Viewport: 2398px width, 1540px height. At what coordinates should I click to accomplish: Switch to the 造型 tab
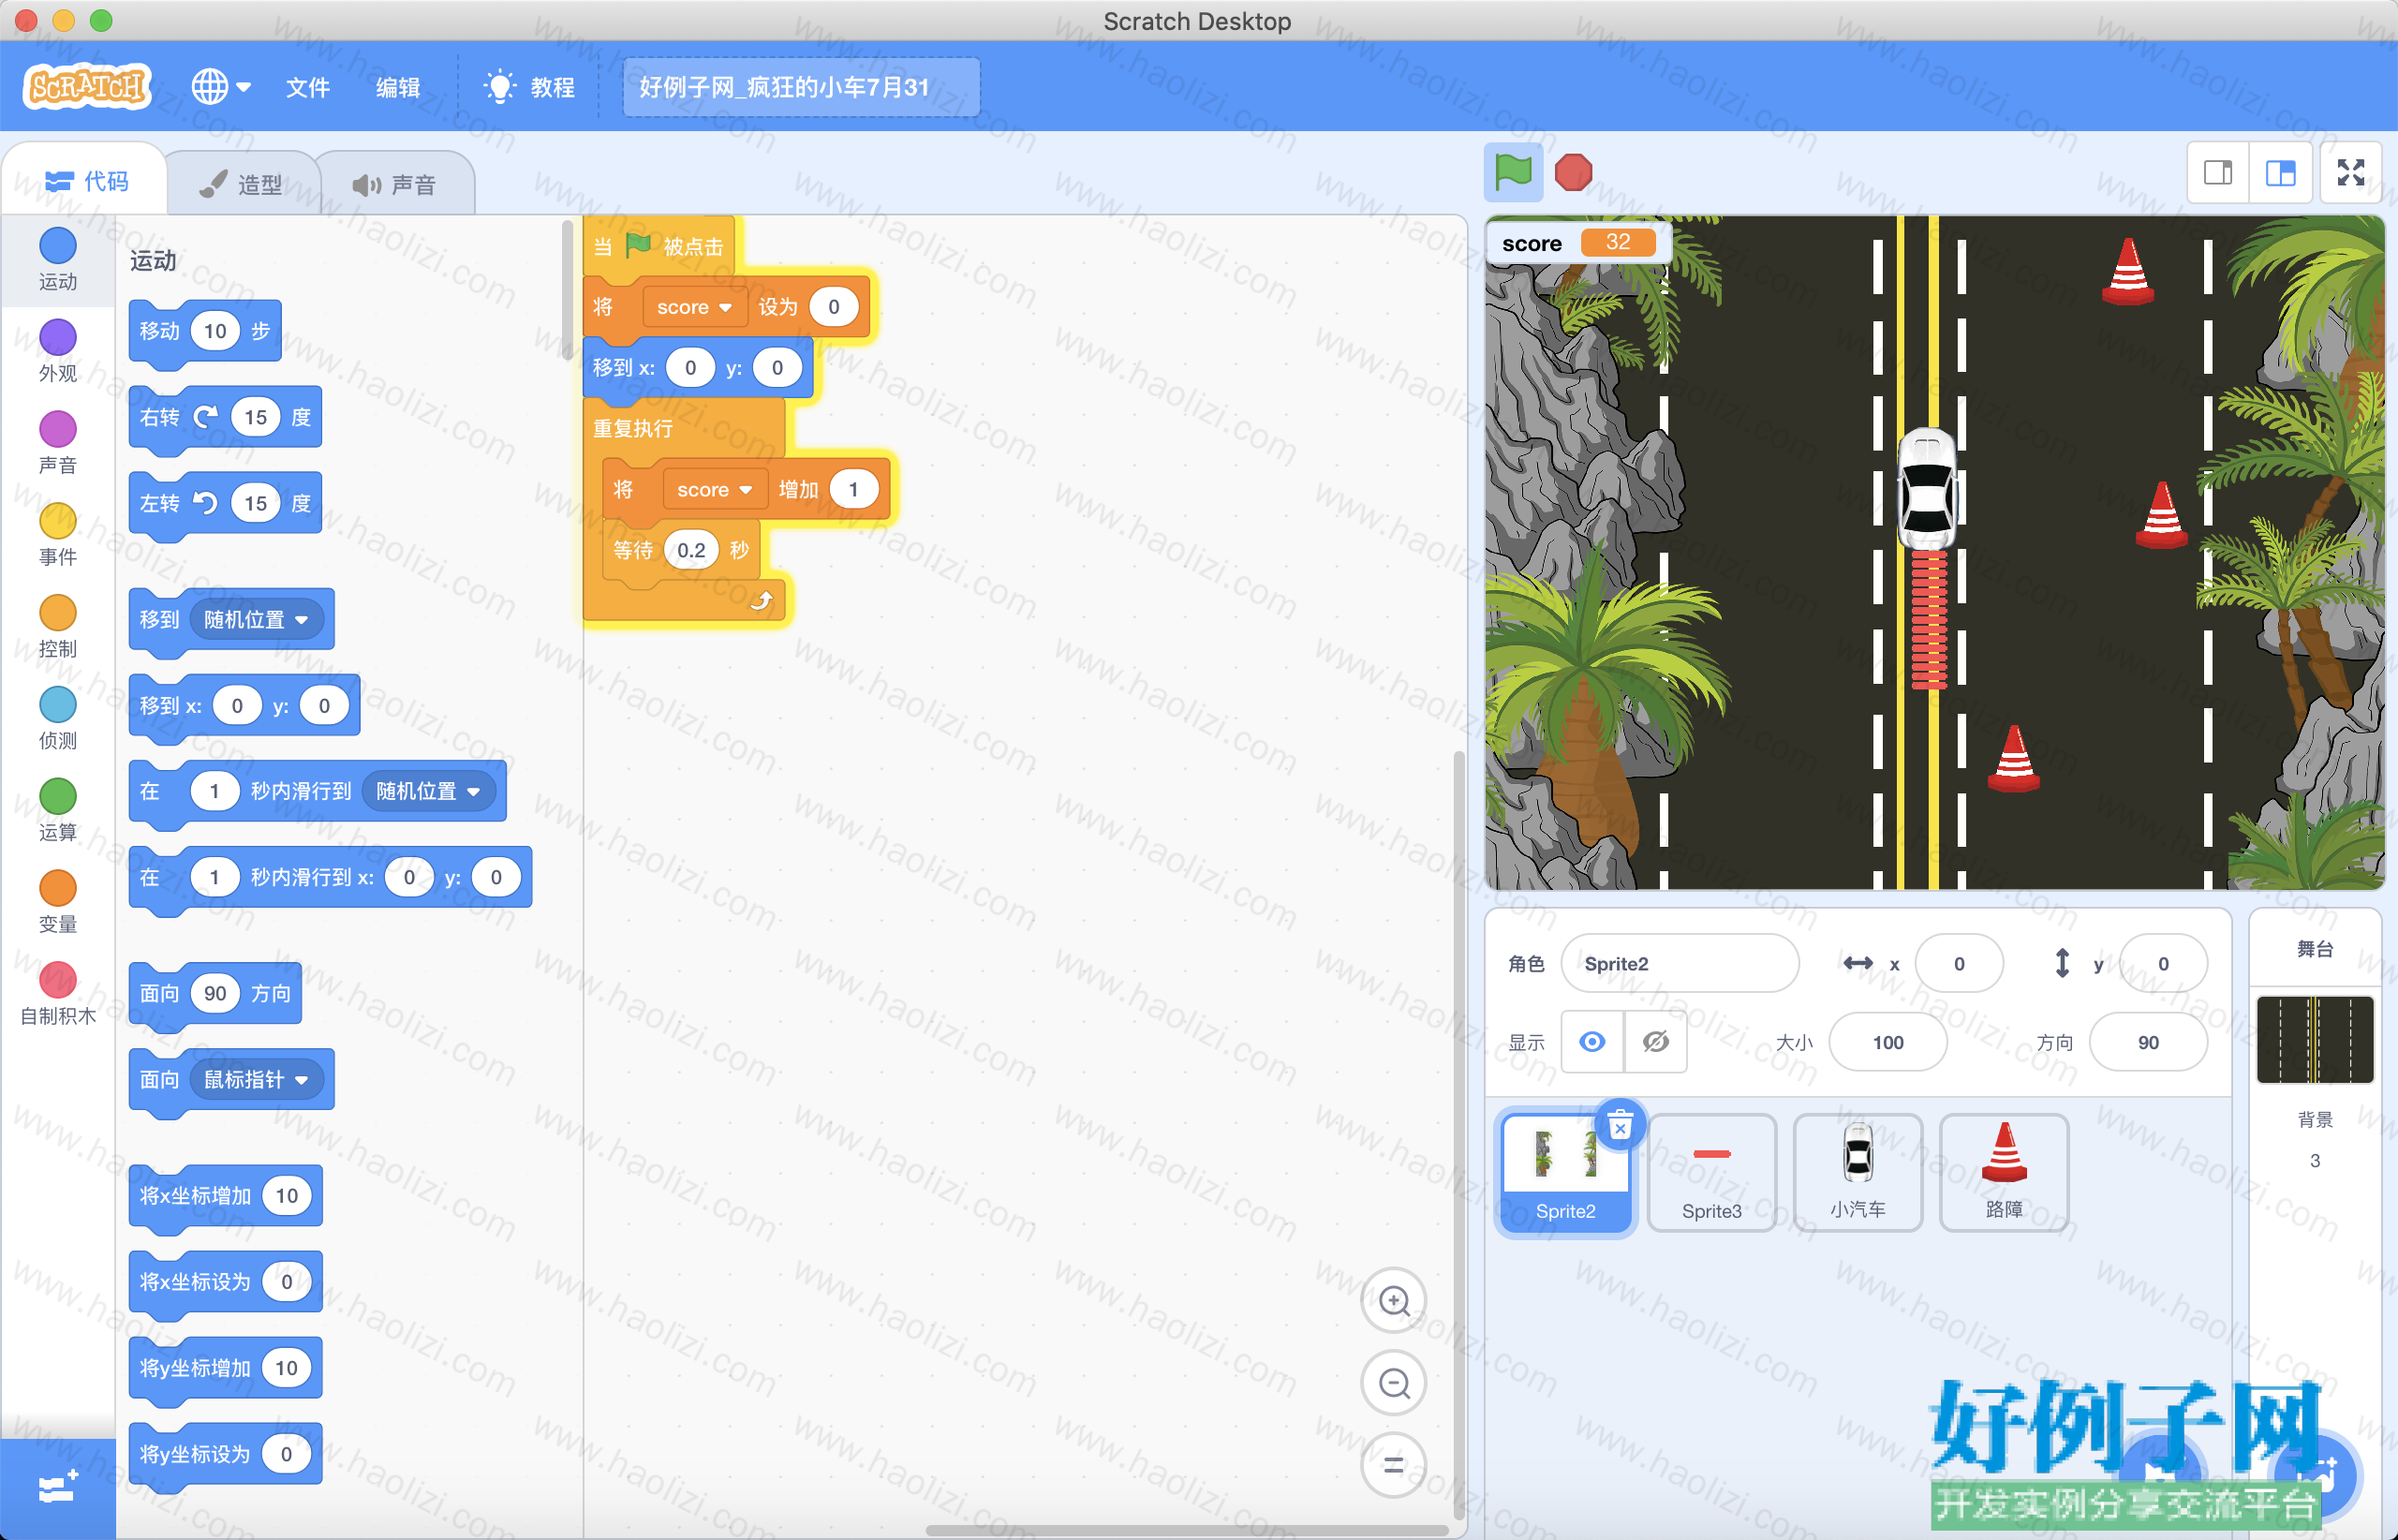(x=241, y=184)
